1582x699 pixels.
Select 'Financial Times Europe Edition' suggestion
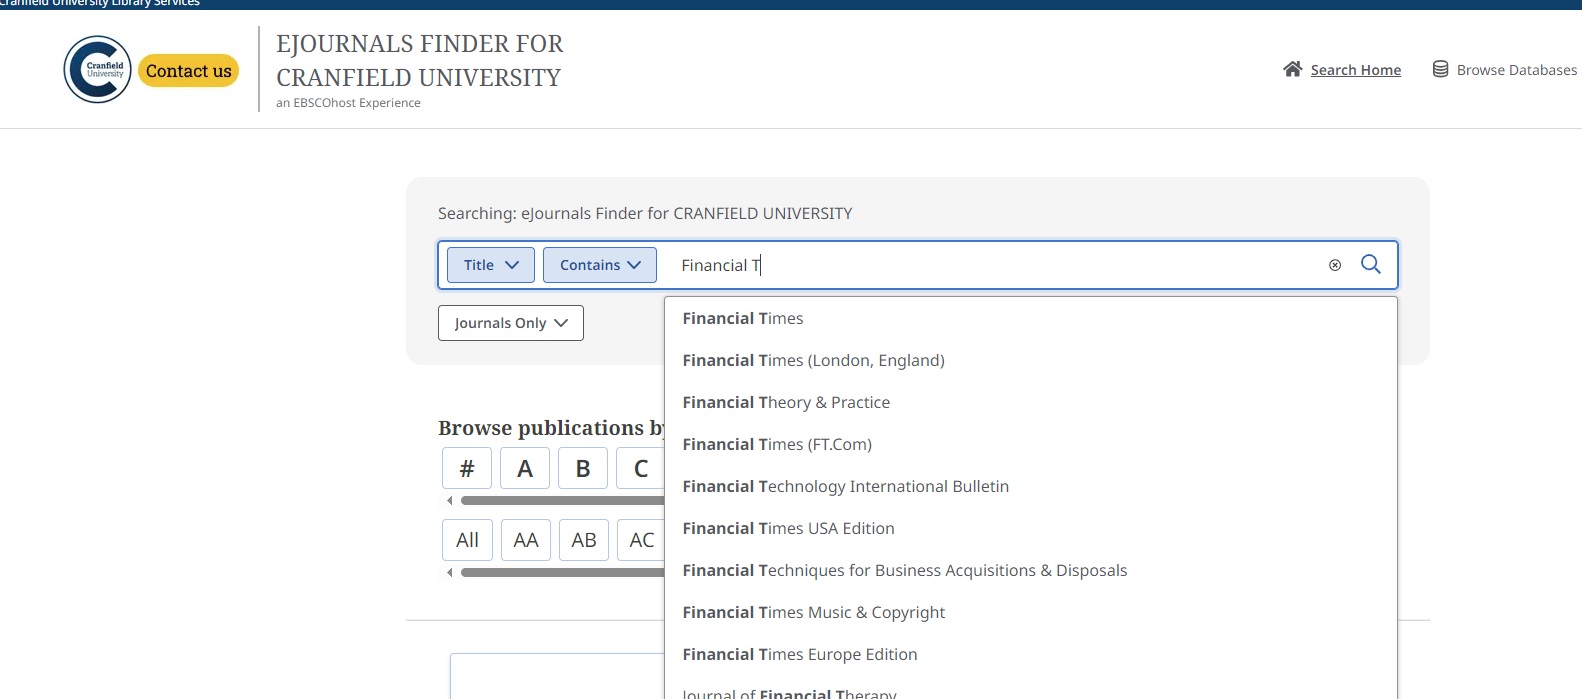tap(1030, 654)
